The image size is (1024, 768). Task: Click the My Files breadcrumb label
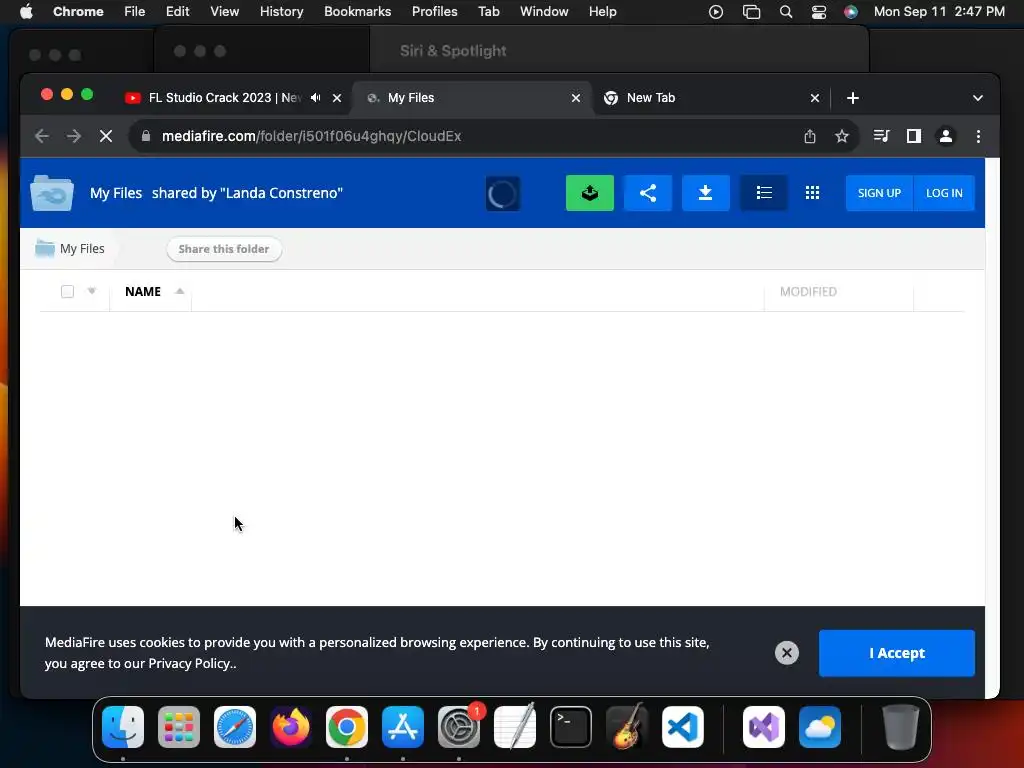pos(82,248)
